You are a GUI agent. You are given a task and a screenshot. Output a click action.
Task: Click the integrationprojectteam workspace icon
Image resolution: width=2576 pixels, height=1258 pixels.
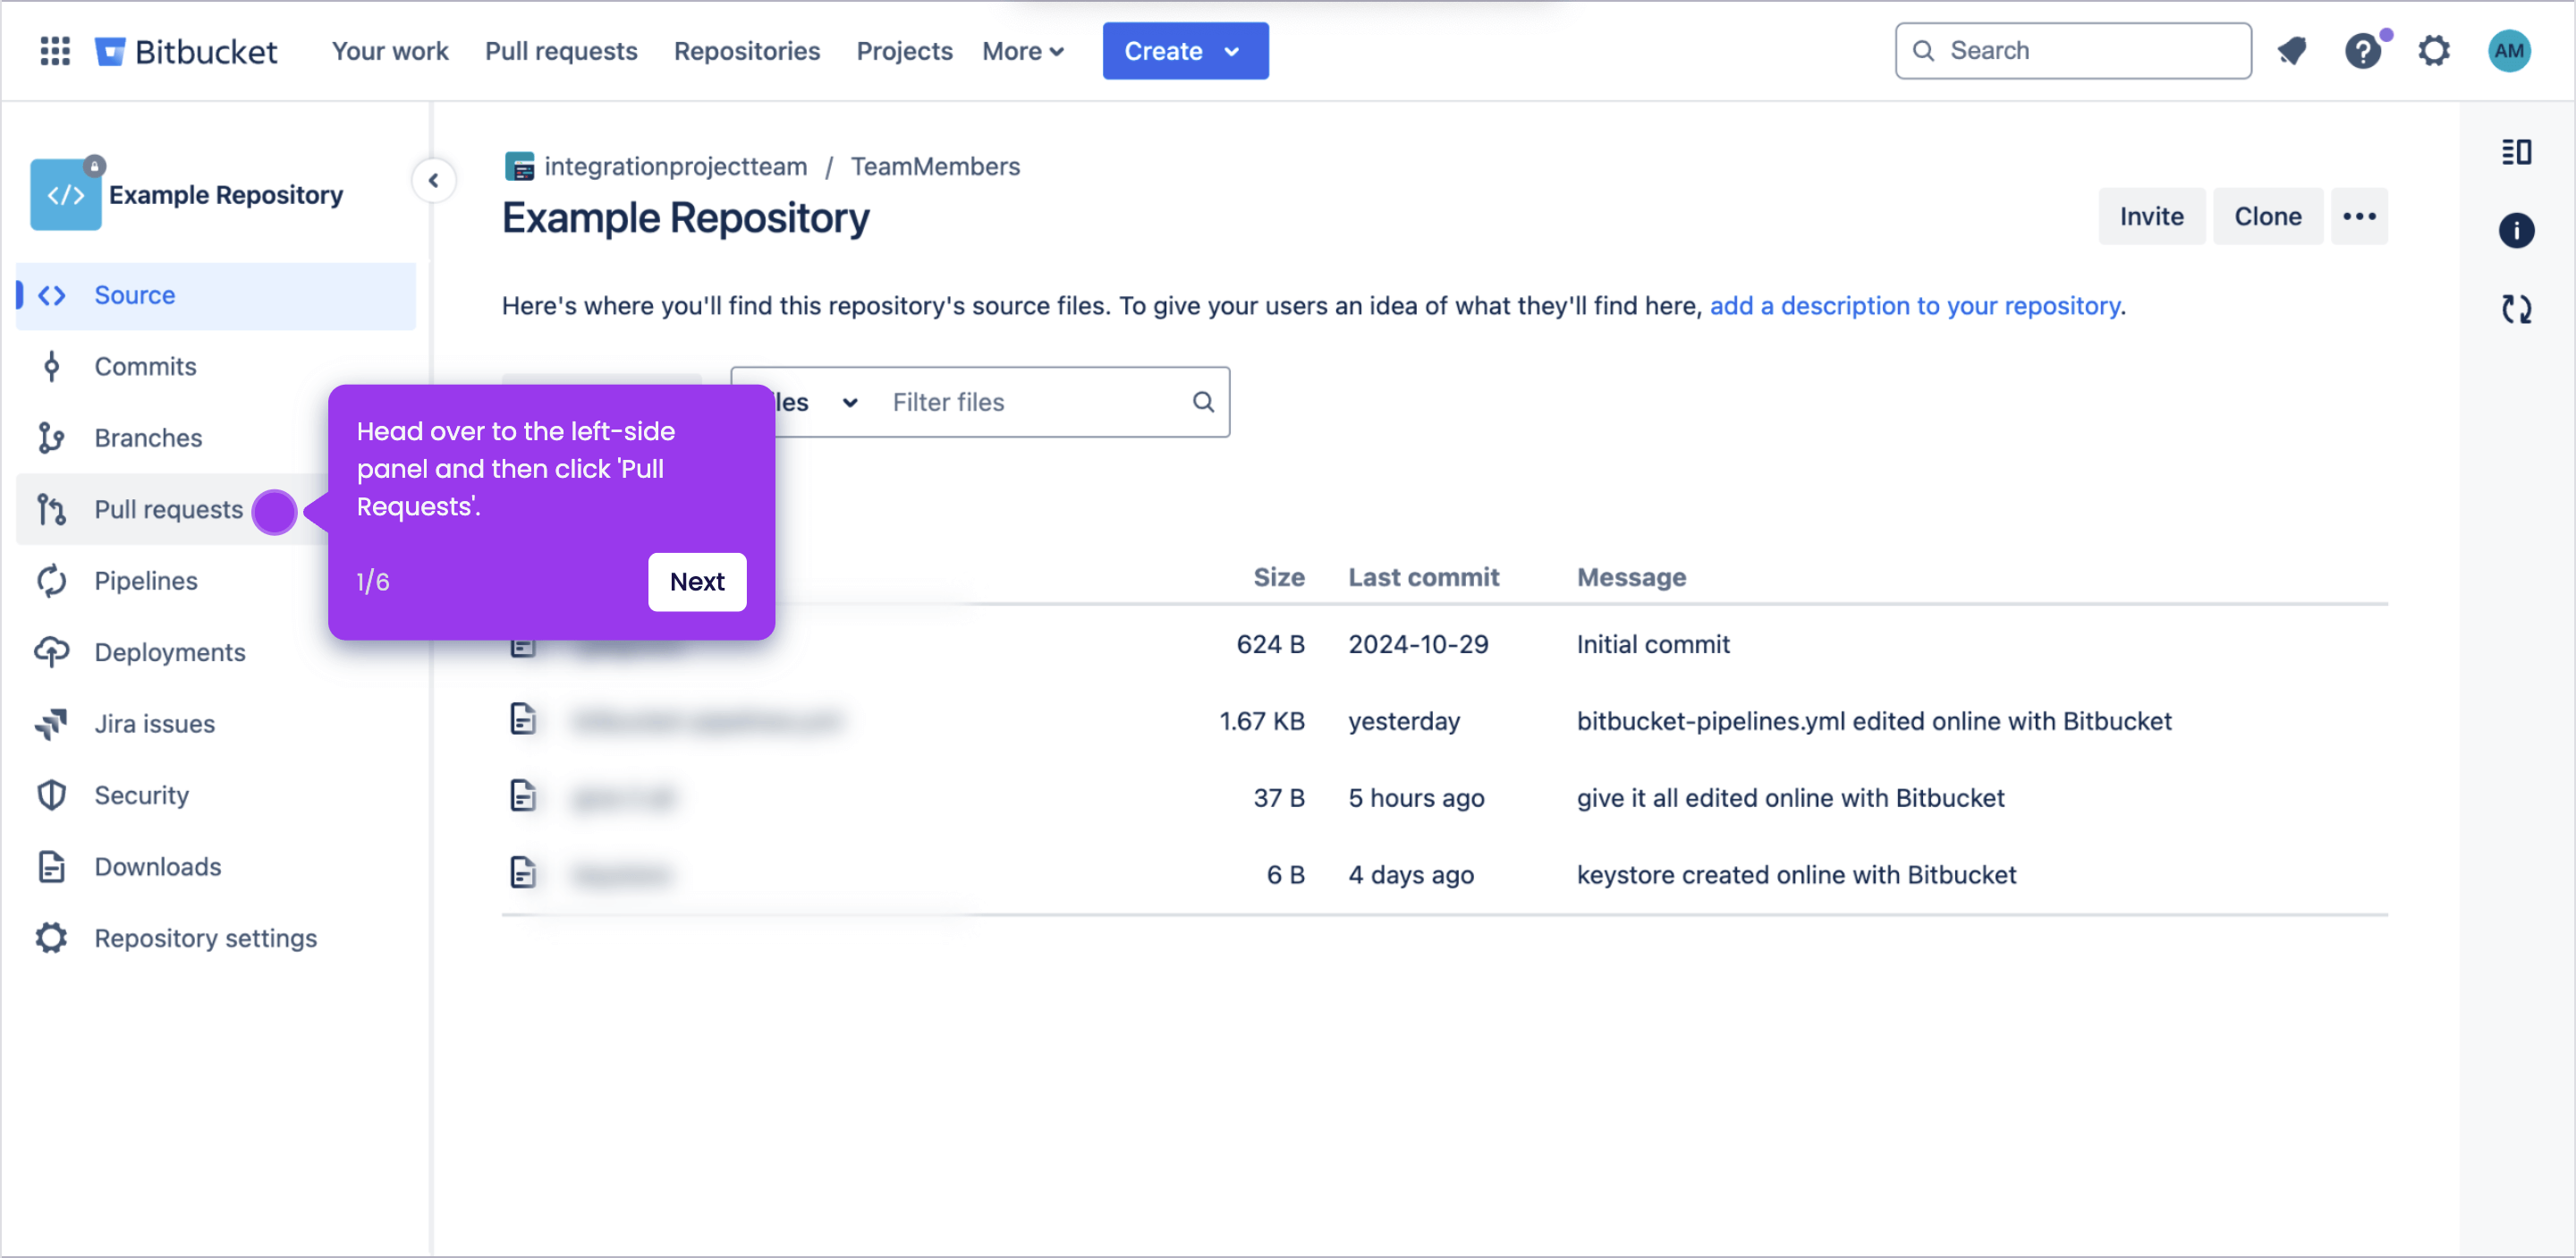[520, 166]
